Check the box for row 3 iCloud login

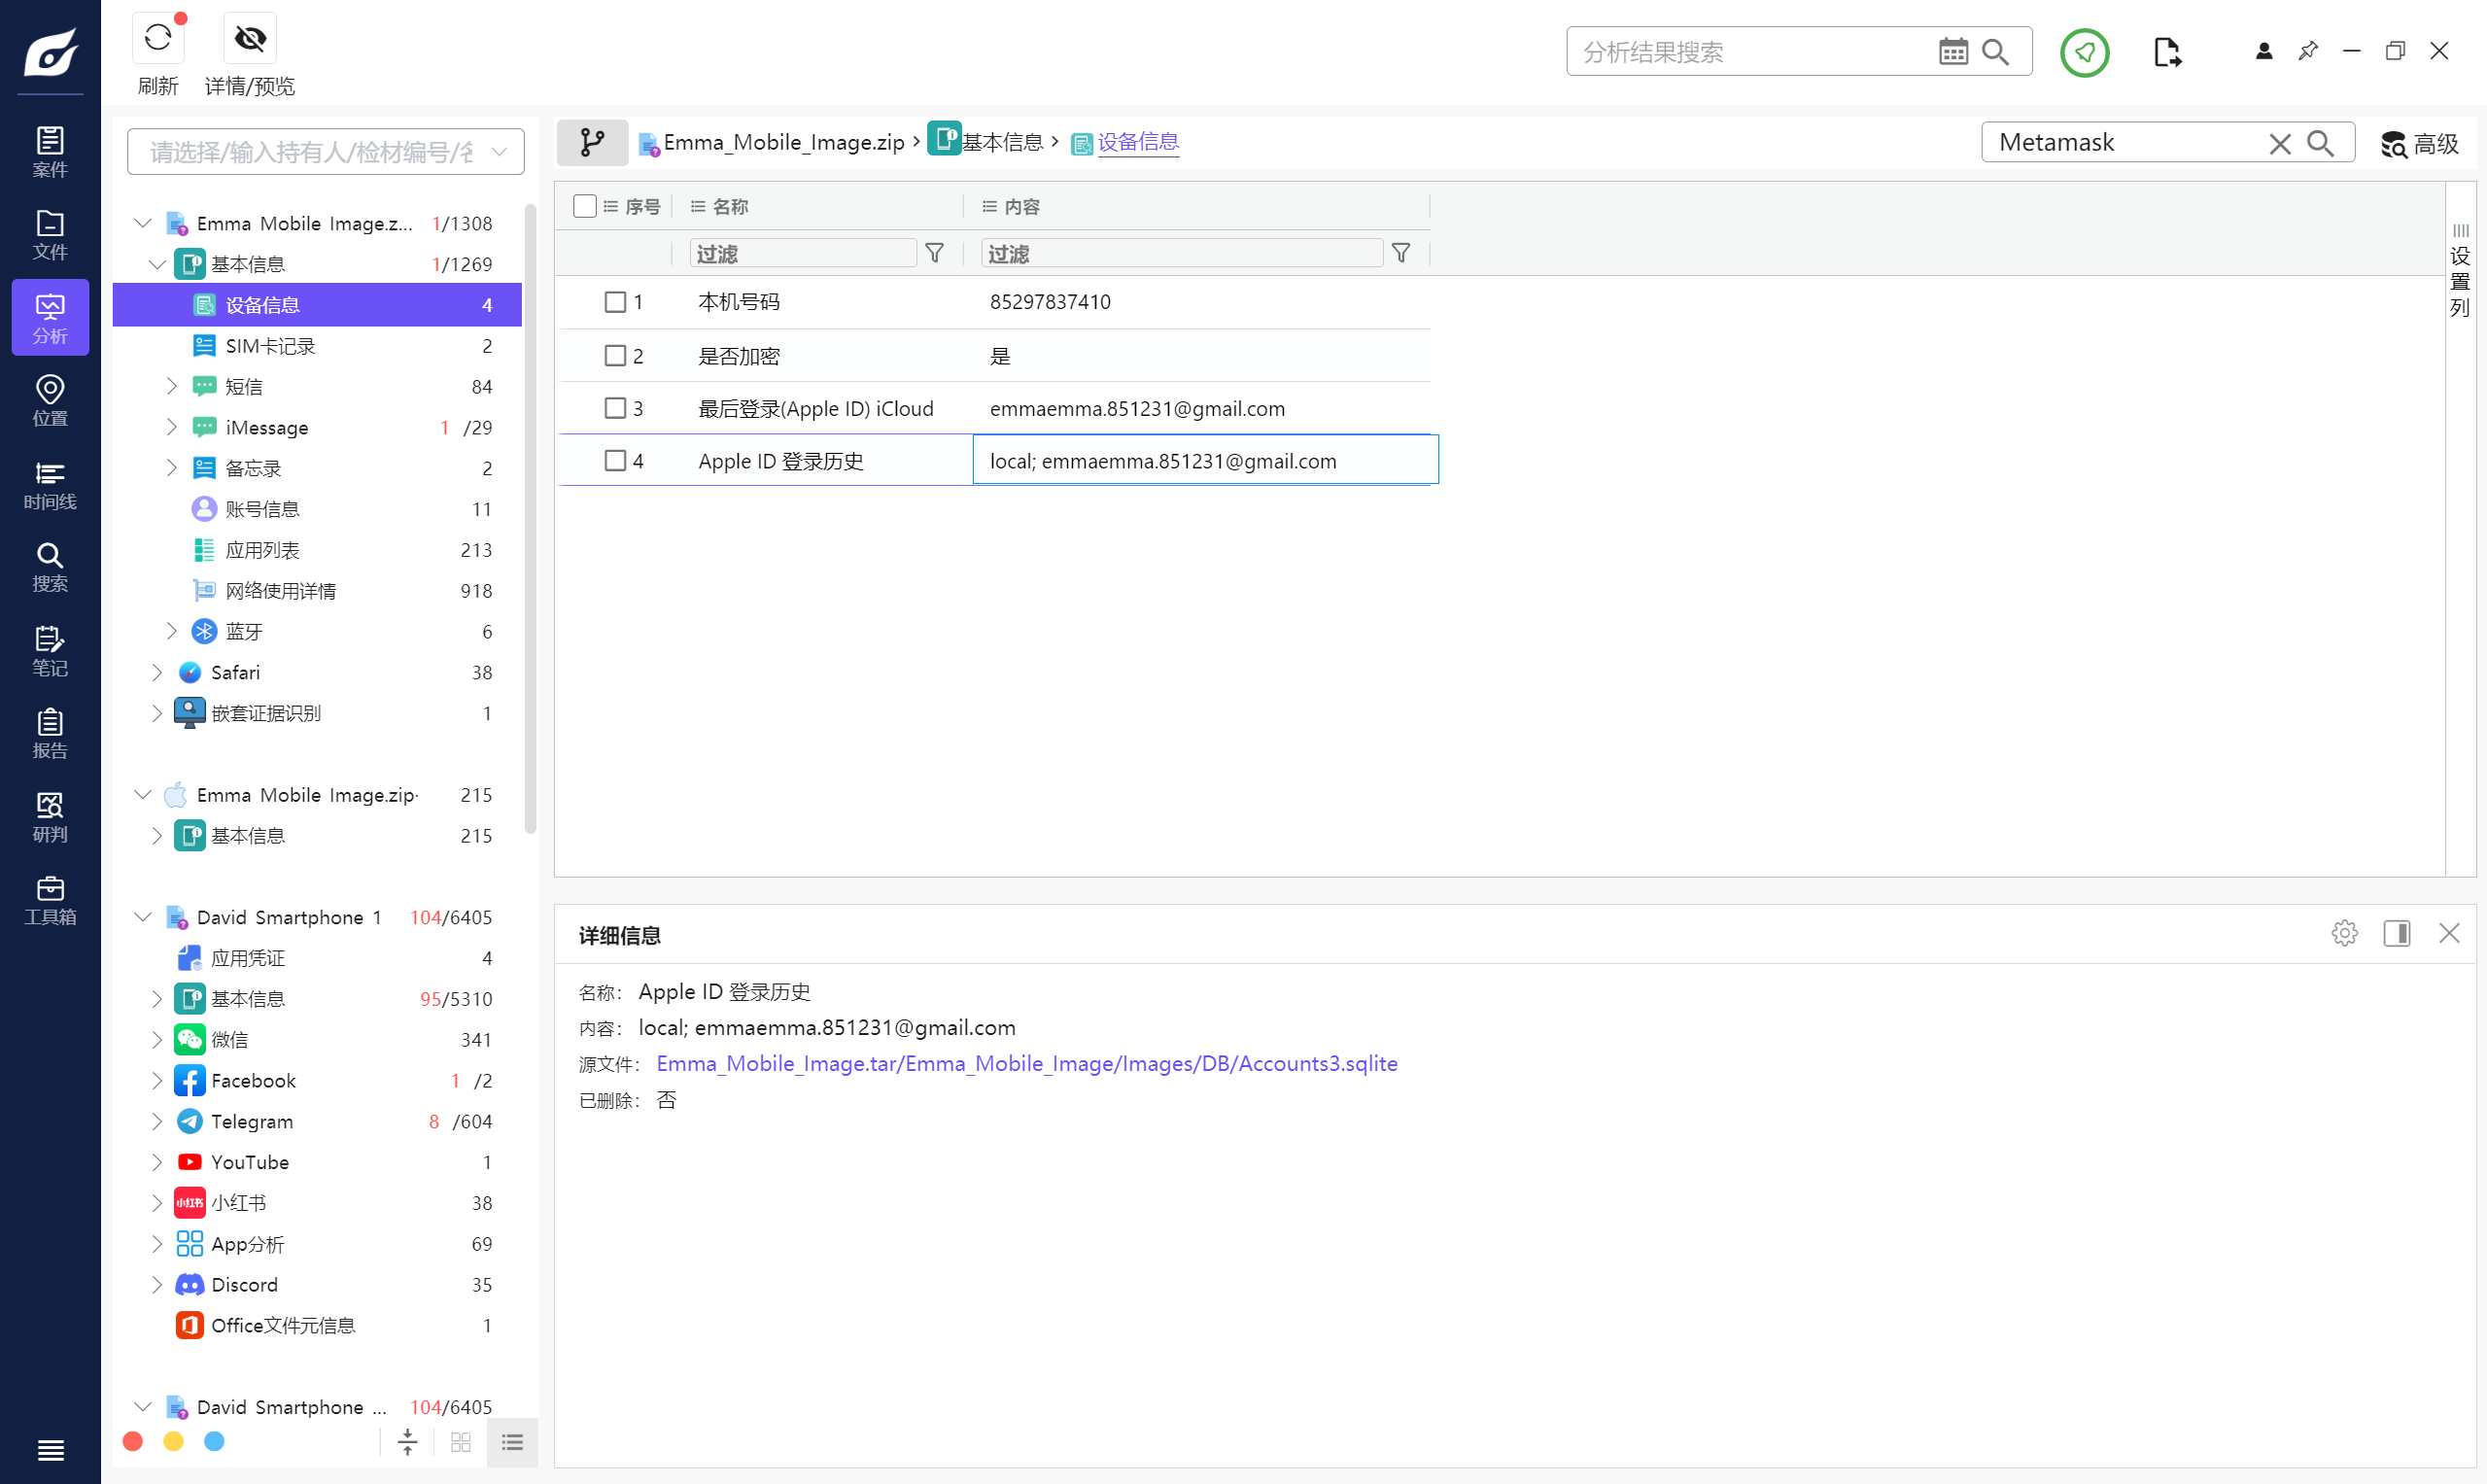[x=615, y=408]
